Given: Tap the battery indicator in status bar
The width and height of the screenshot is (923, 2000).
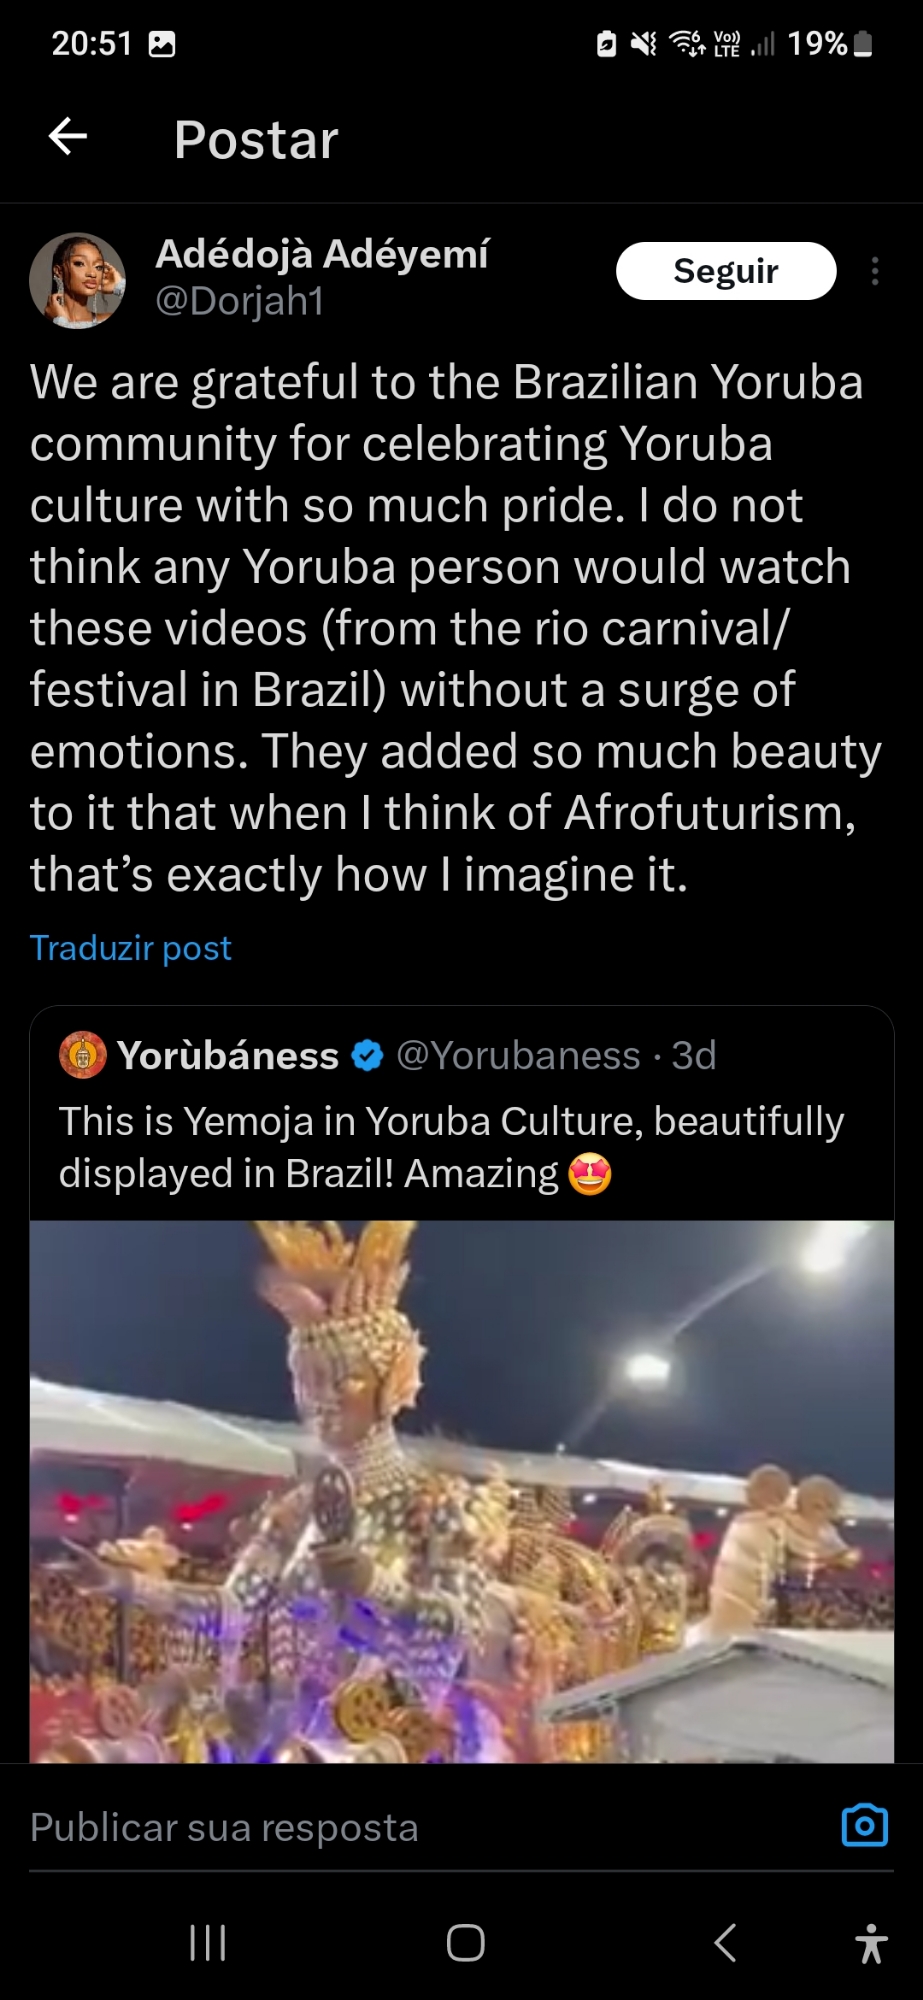Looking at the screenshot, I should 865,44.
